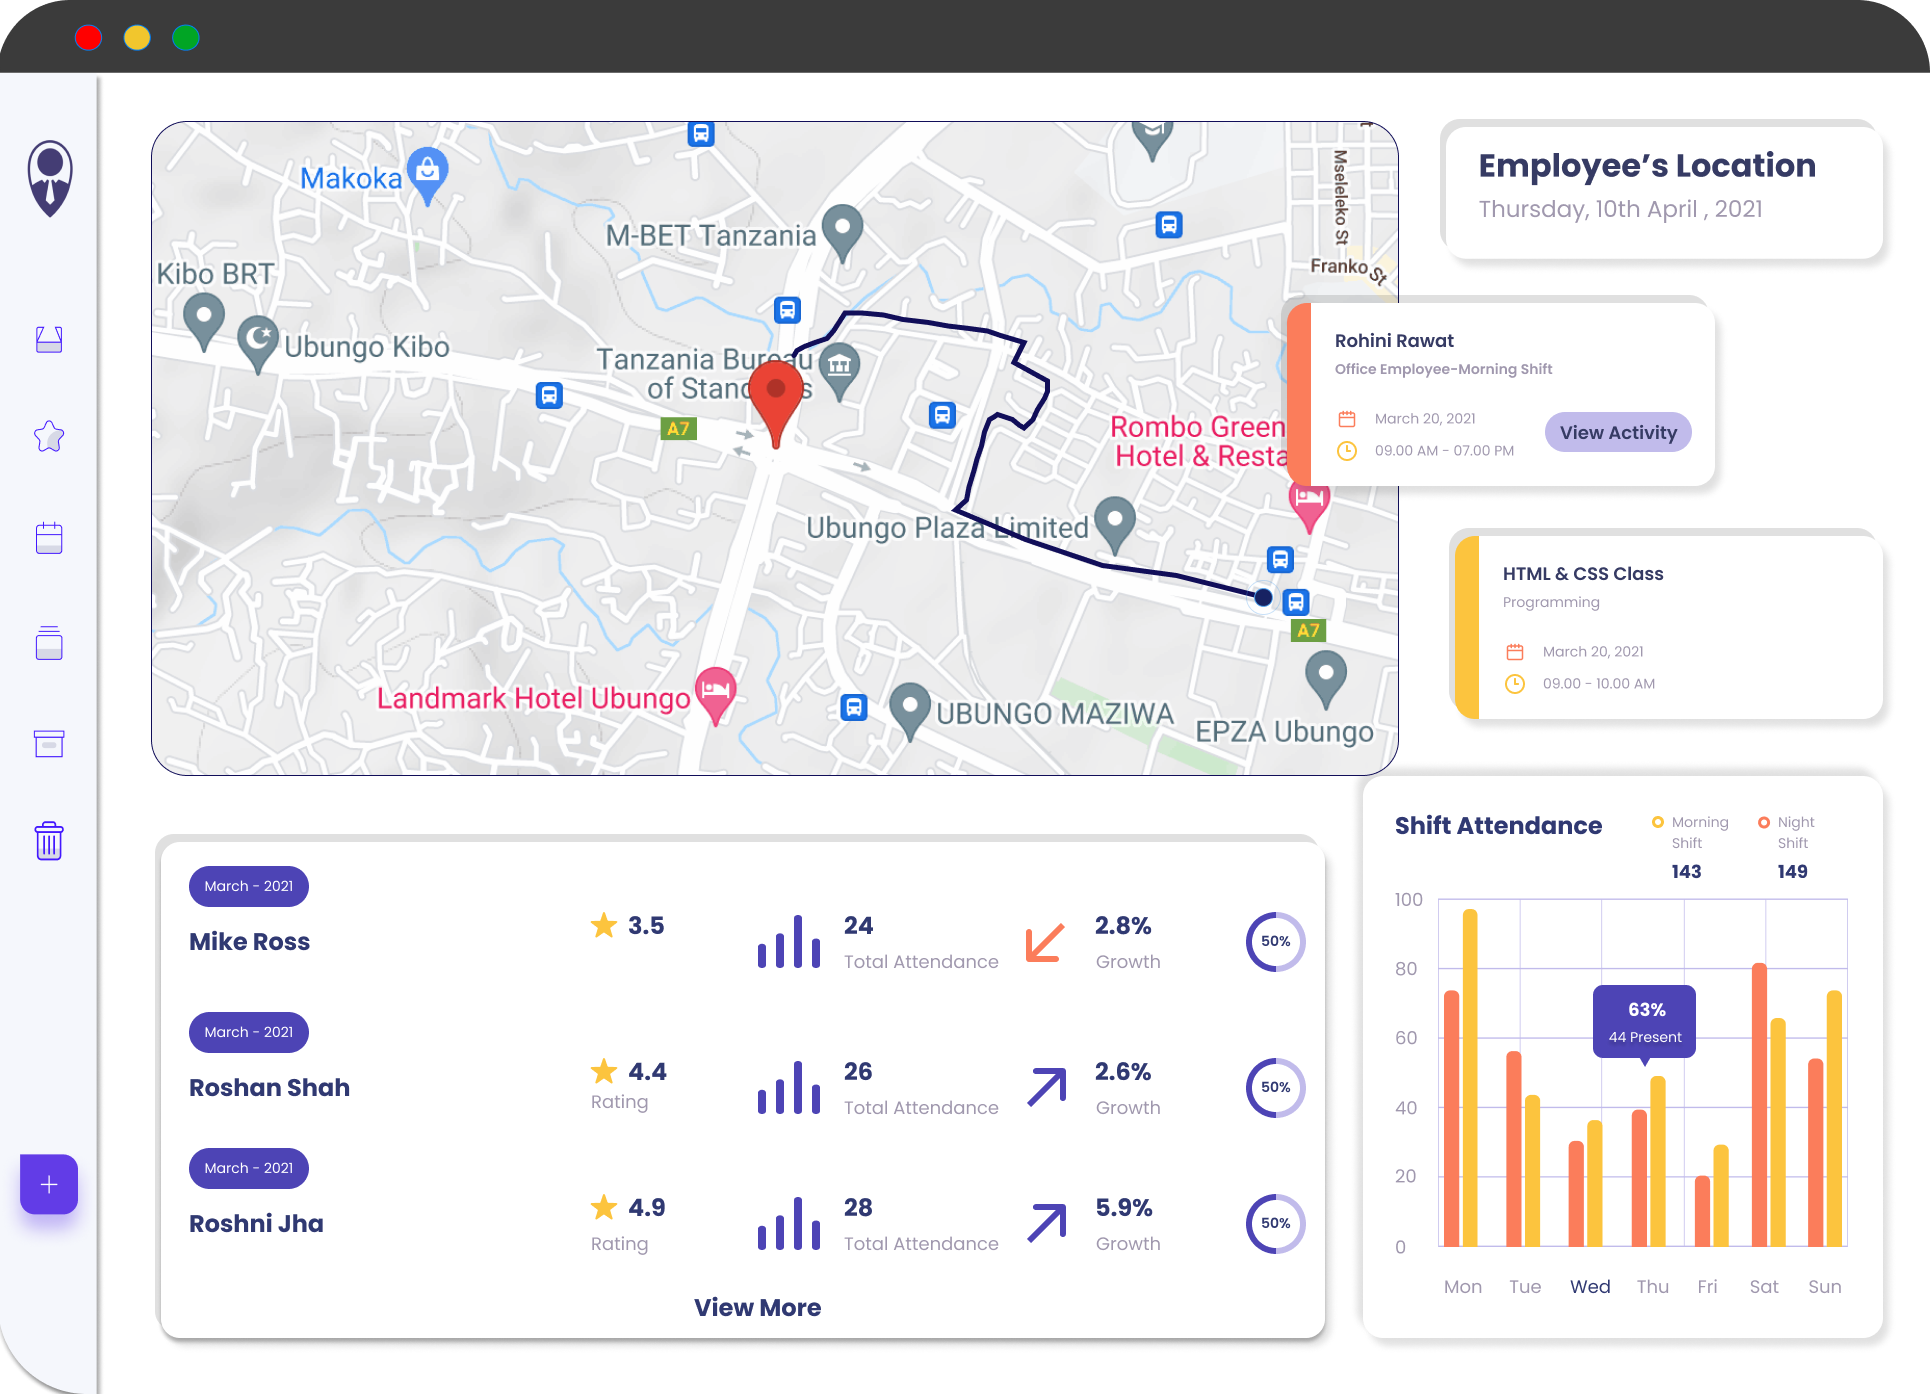
Task: Open the archive box icon in sidebar
Action: point(49,743)
